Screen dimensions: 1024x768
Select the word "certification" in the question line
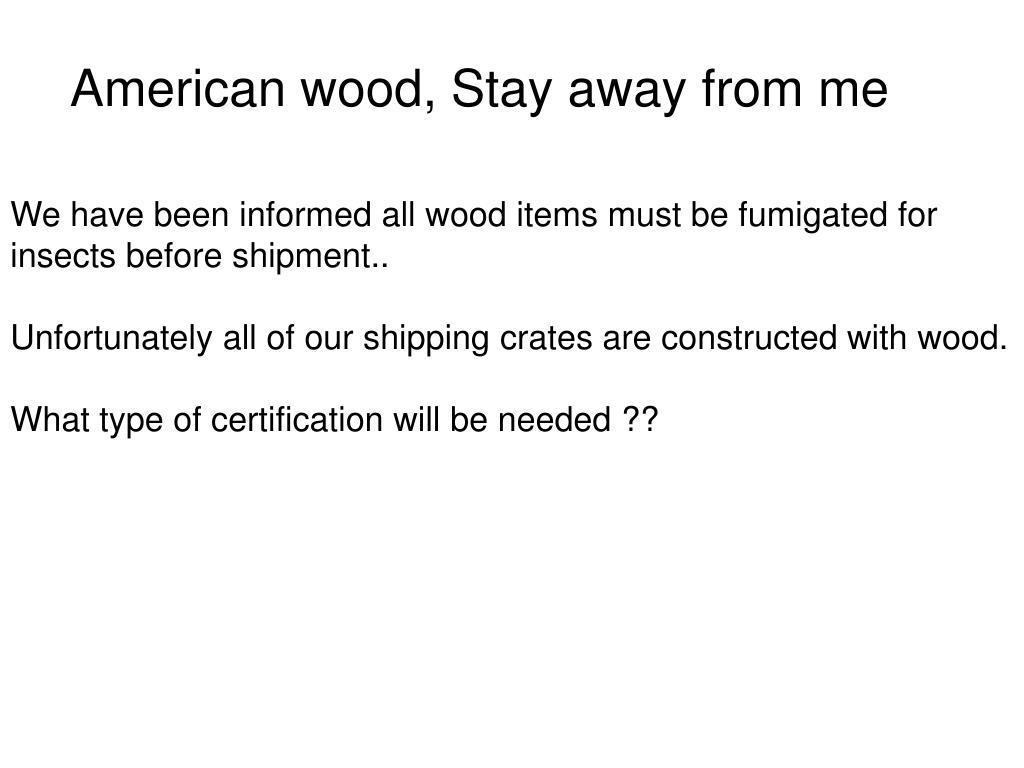pos(297,419)
